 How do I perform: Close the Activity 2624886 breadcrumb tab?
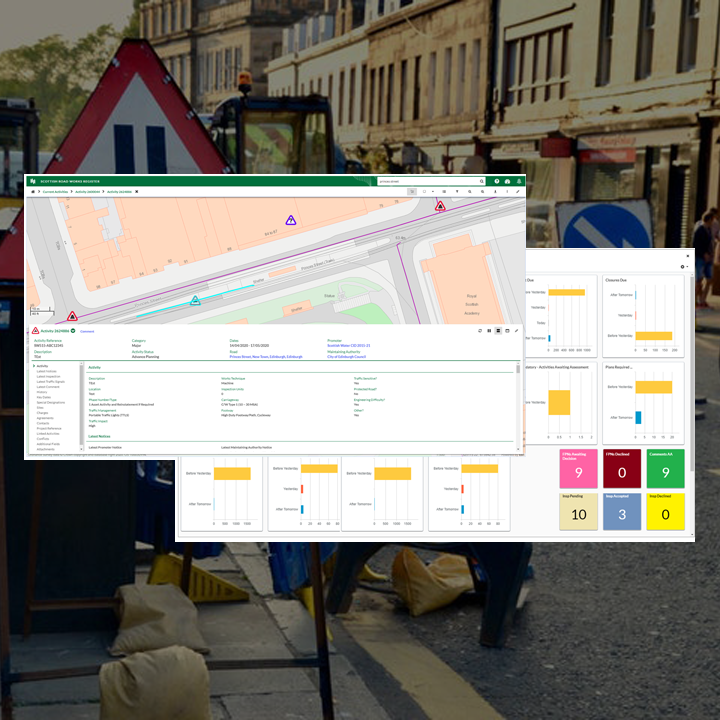[136, 190]
